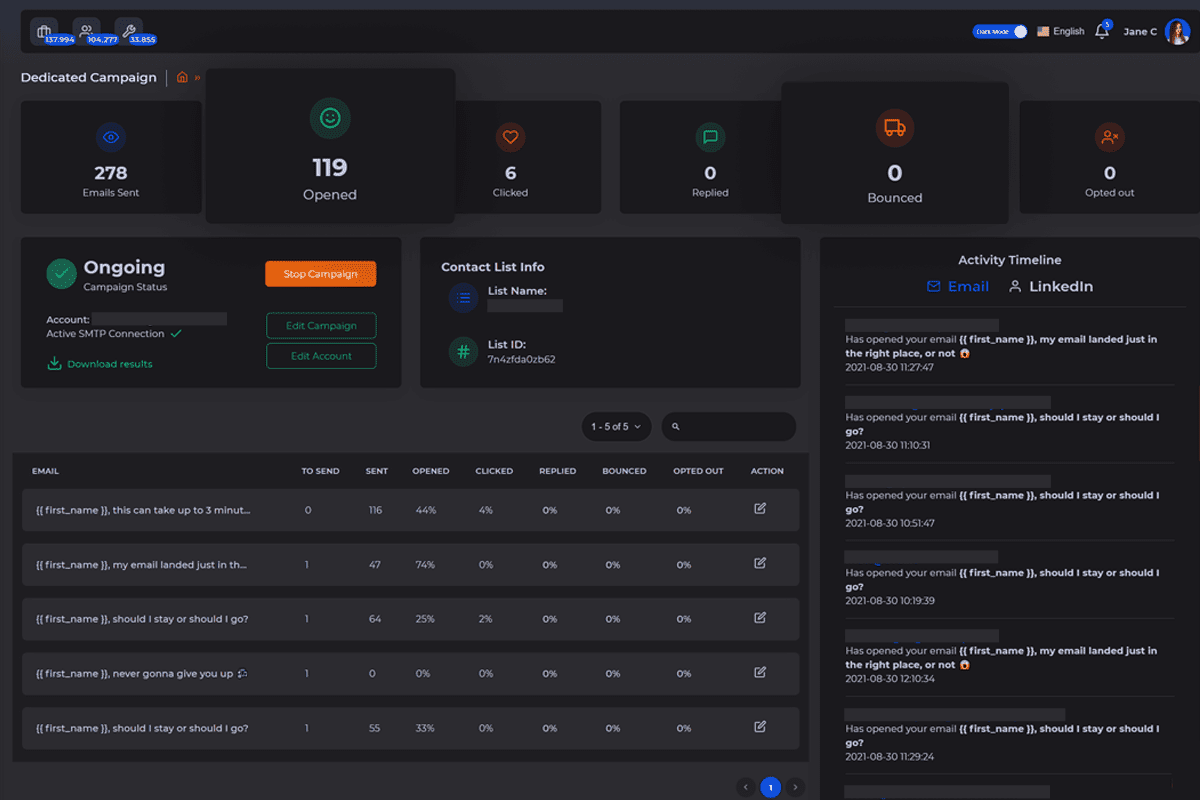Open the notifications bell
The height and width of the screenshot is (800, 1200).
pos(1102,32)
